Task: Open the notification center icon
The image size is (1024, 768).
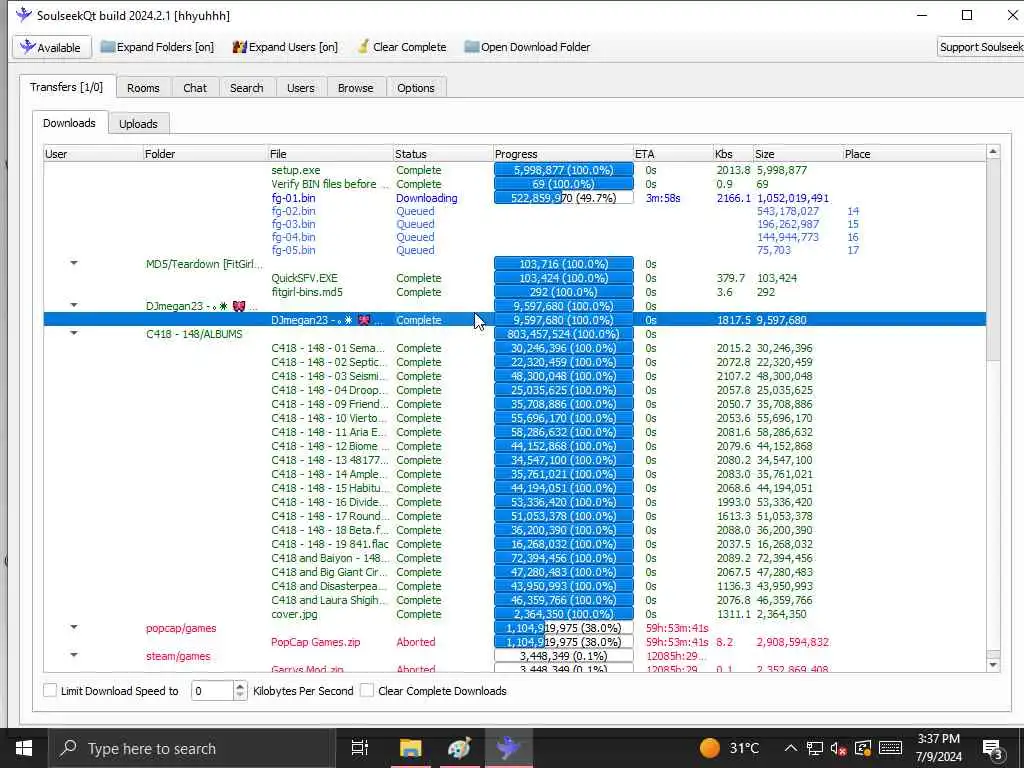Action: click(993, 749)
